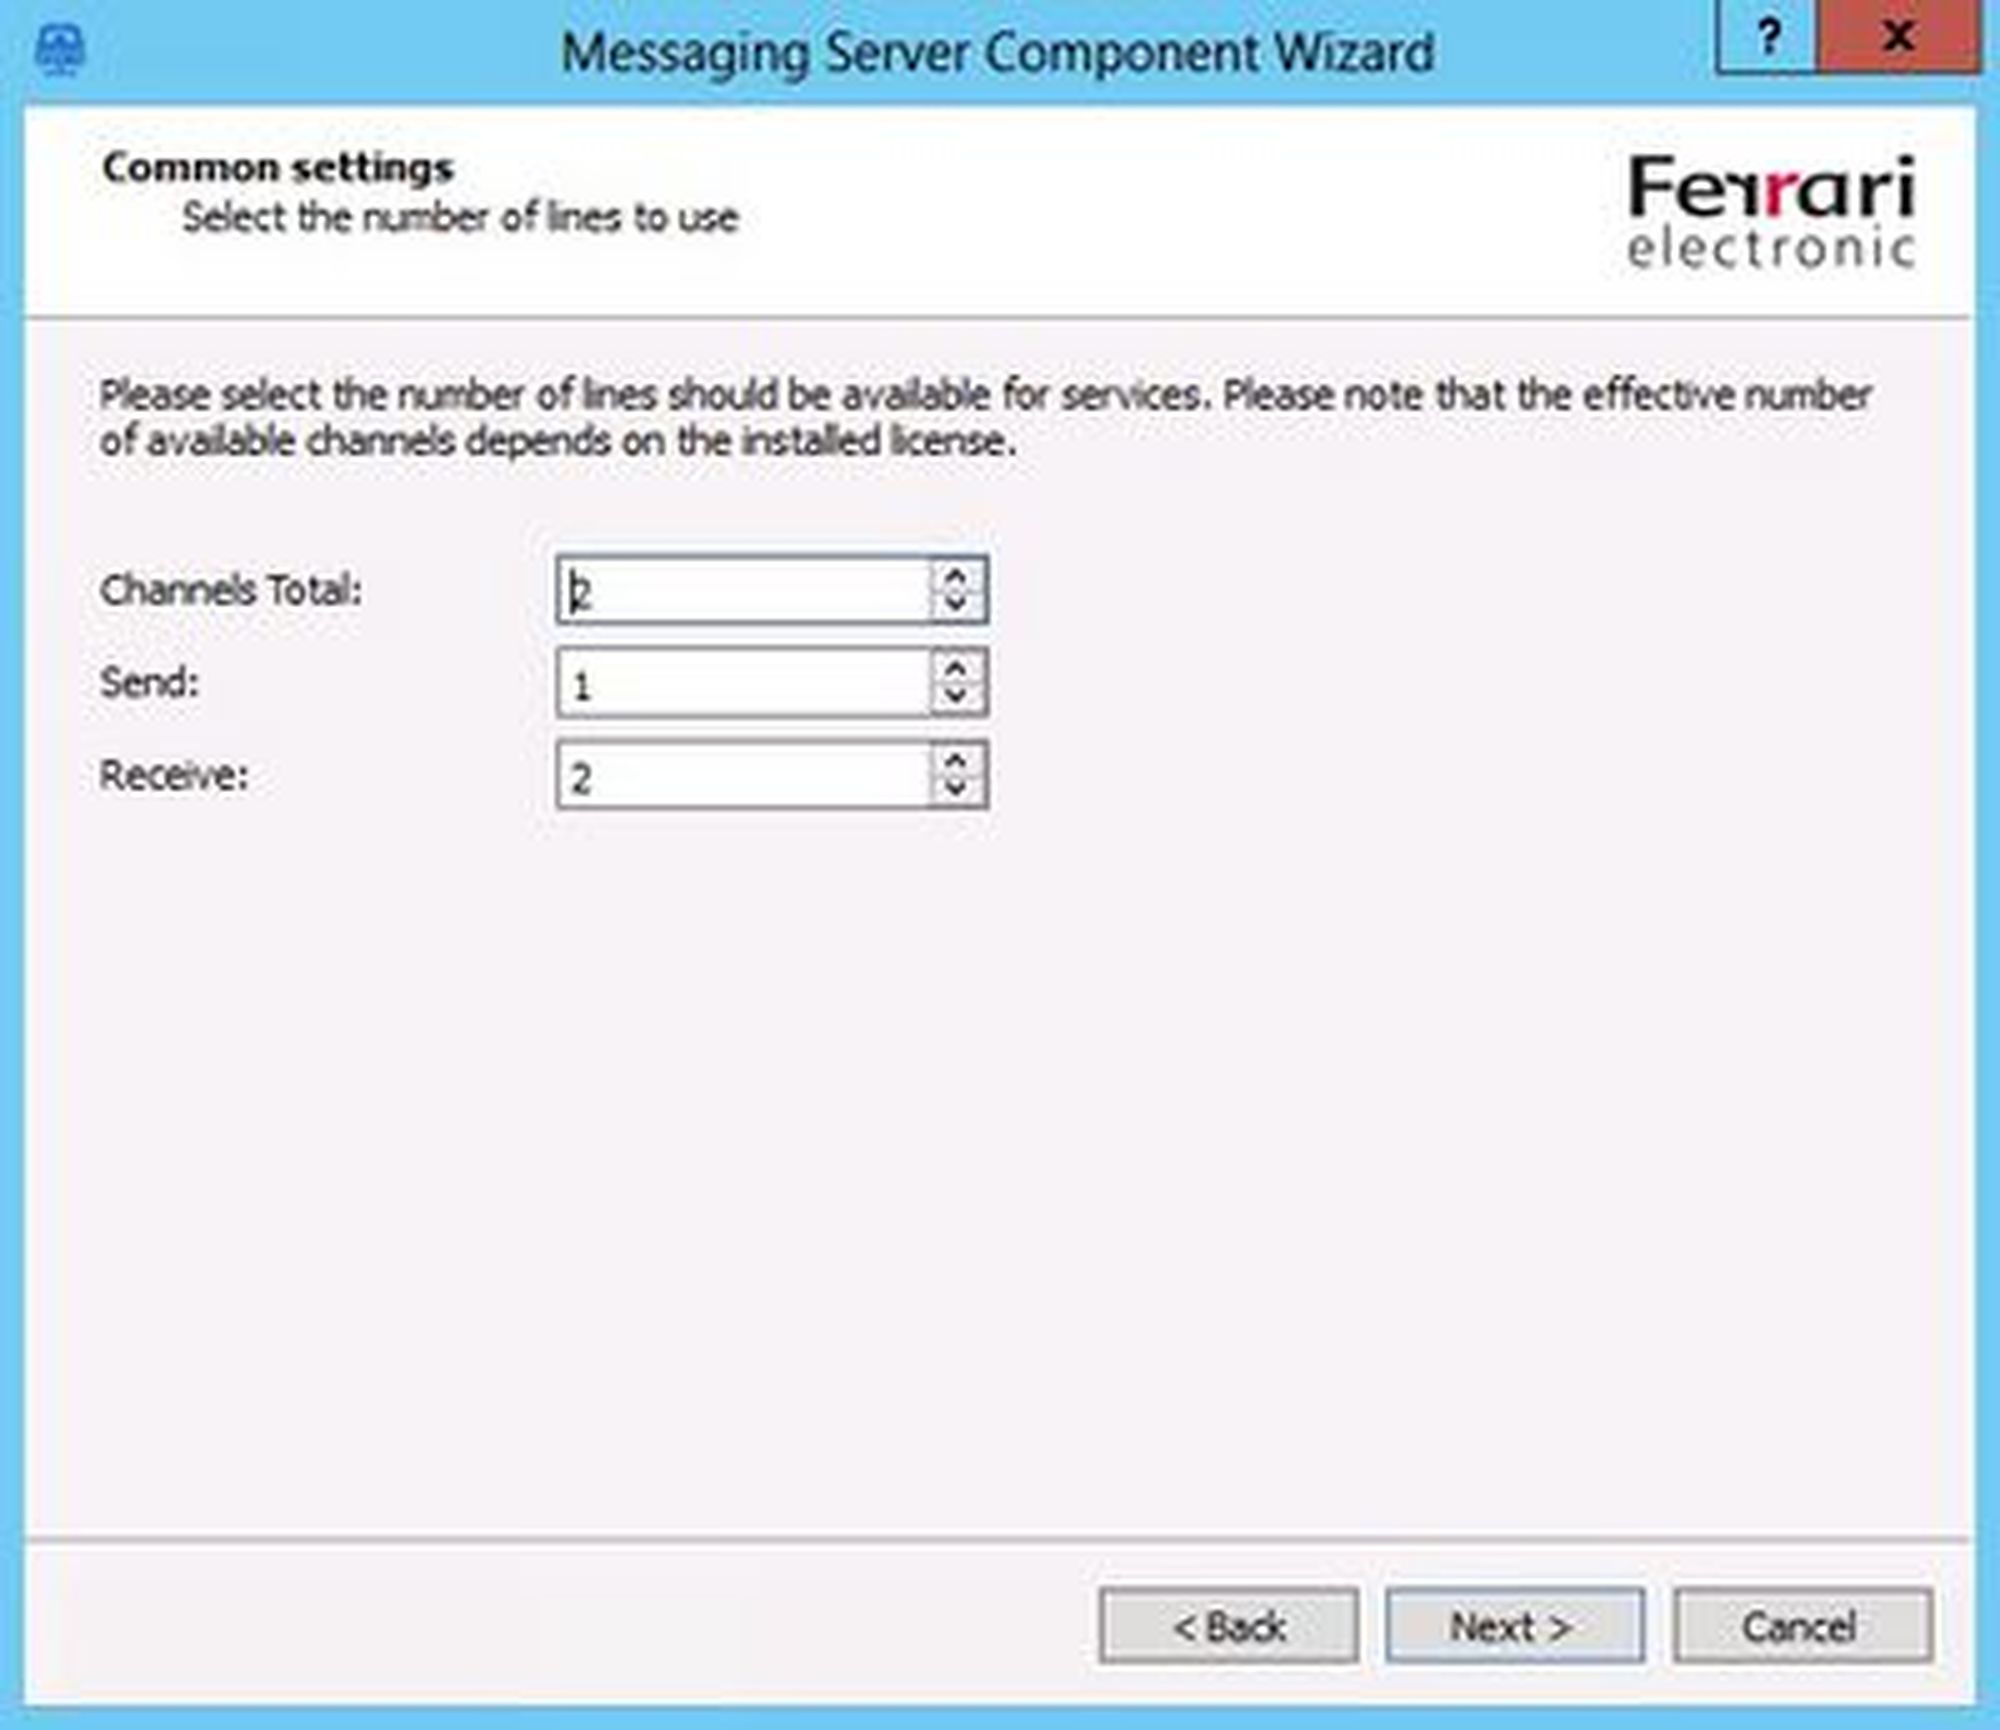Click the Ferrari electronic logo
The height and width of the screenshot is (1730, 2000).
1771,212
